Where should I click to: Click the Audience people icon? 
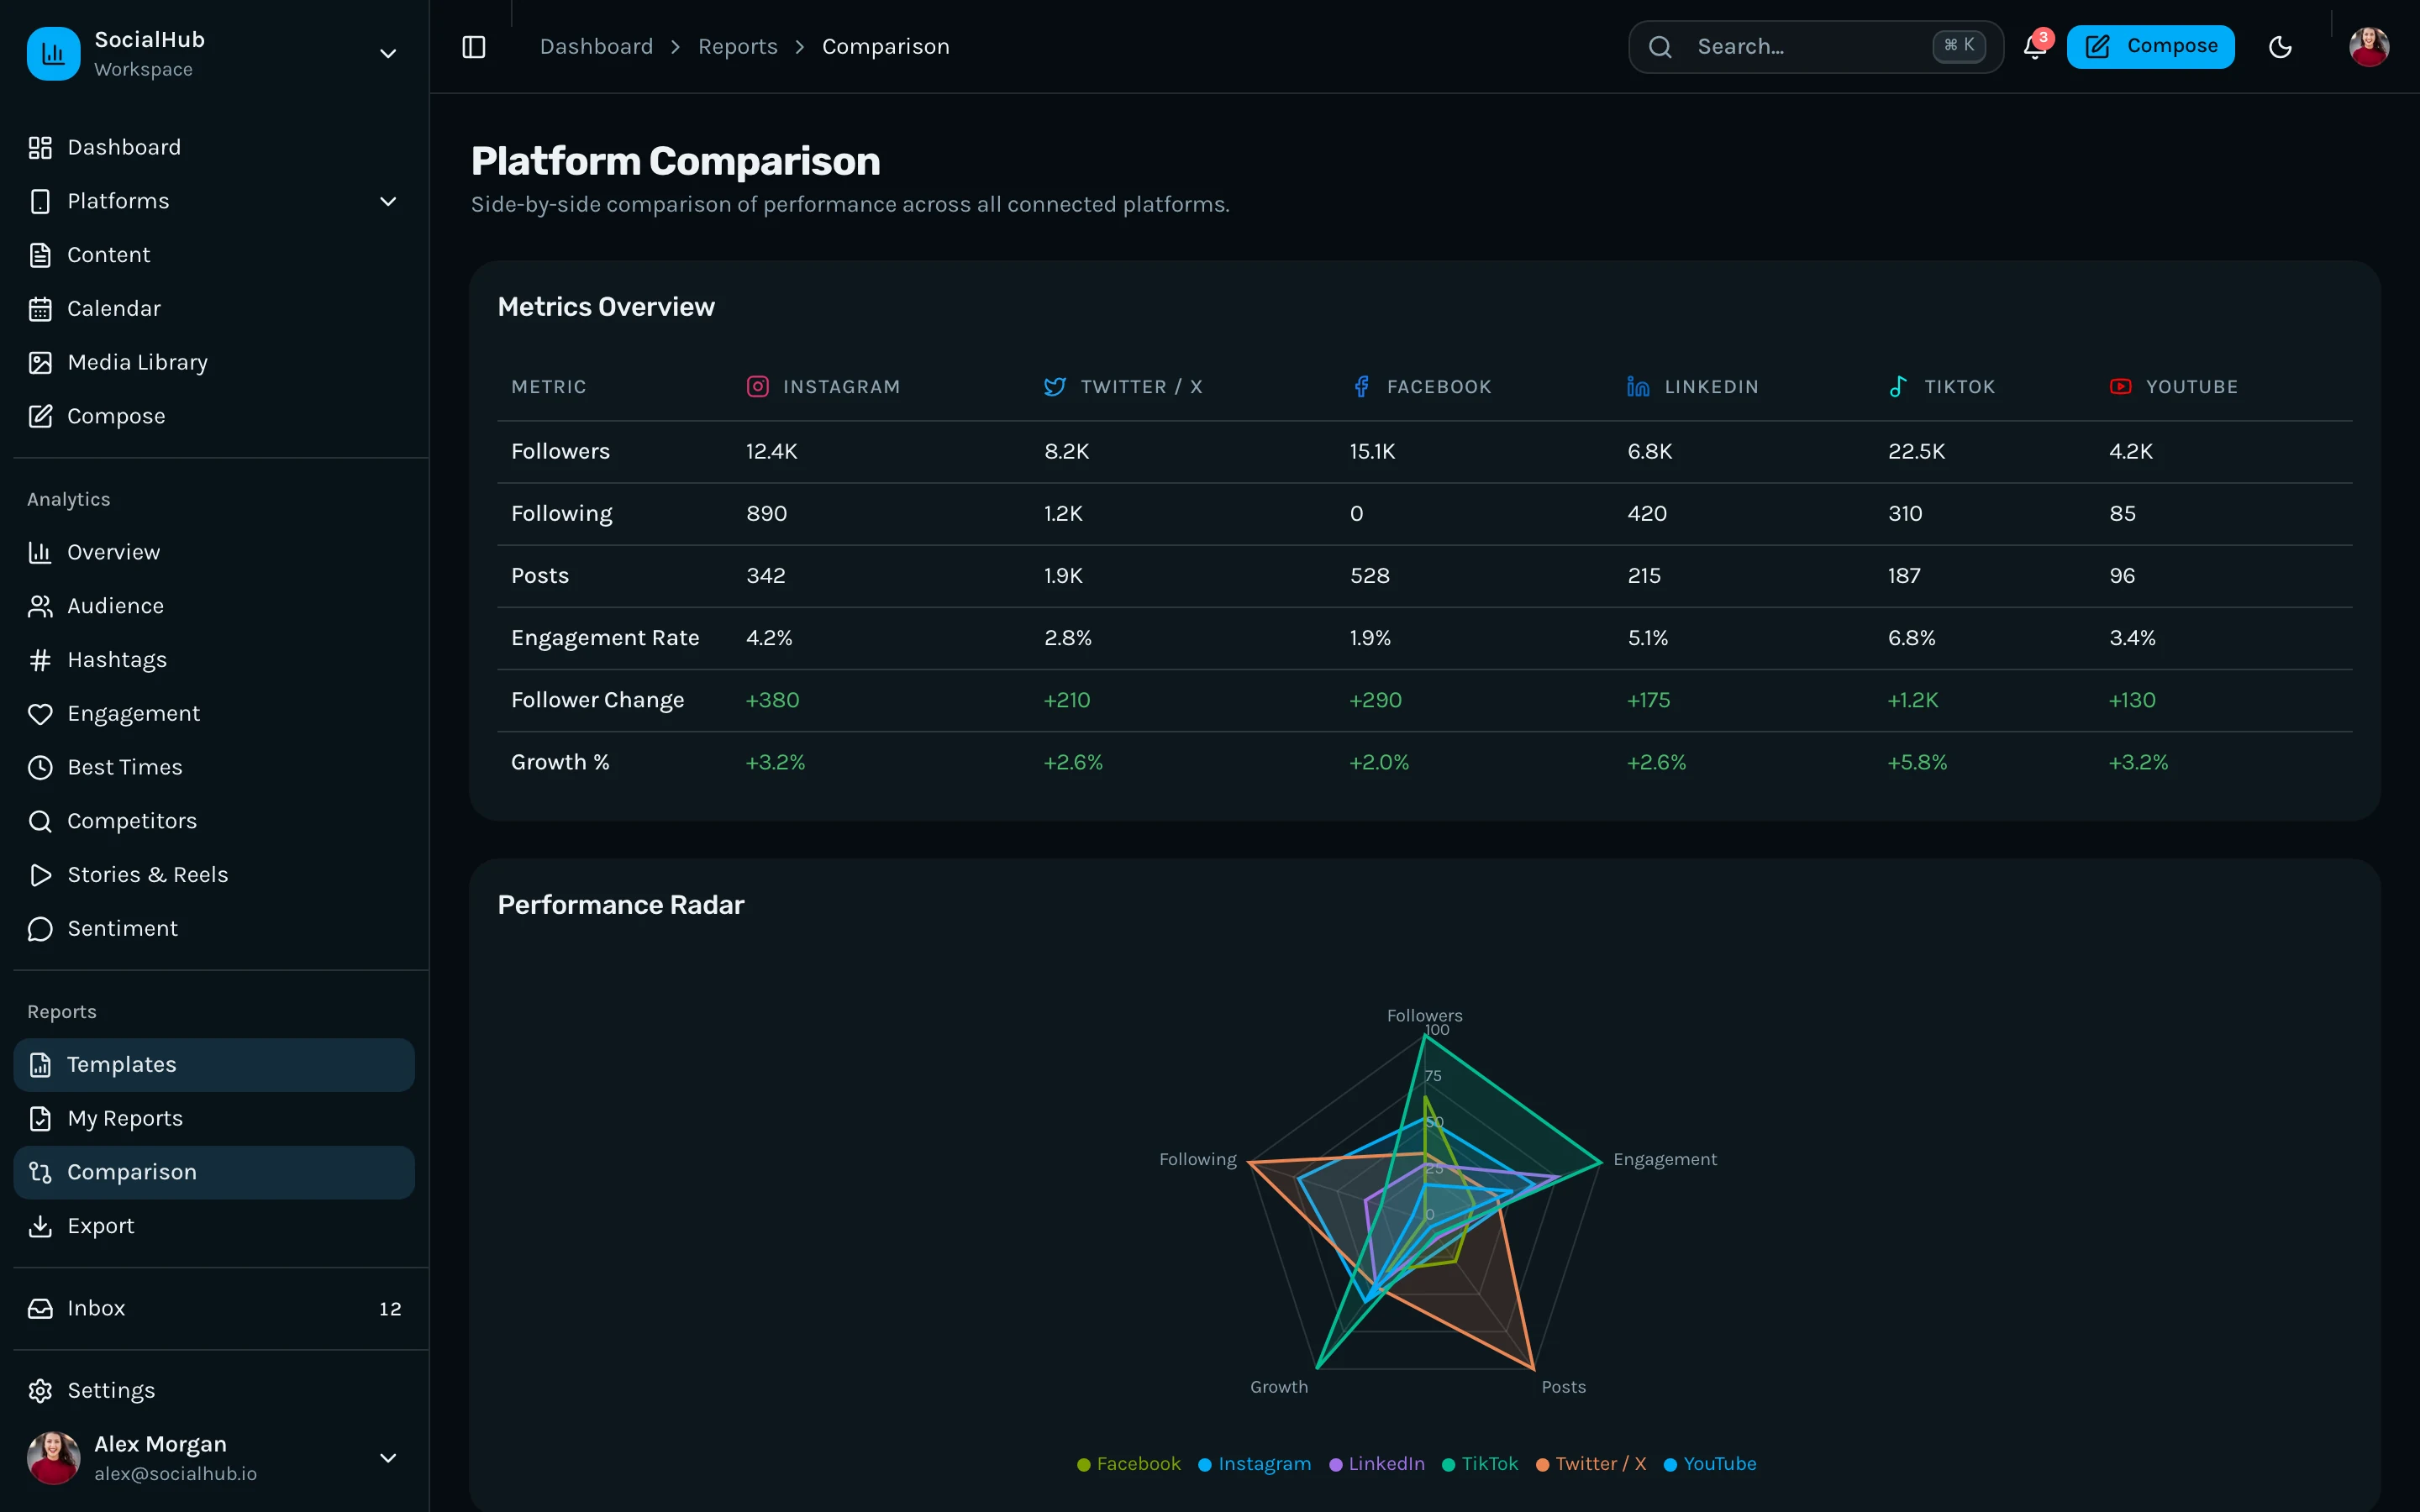[40, 606]
